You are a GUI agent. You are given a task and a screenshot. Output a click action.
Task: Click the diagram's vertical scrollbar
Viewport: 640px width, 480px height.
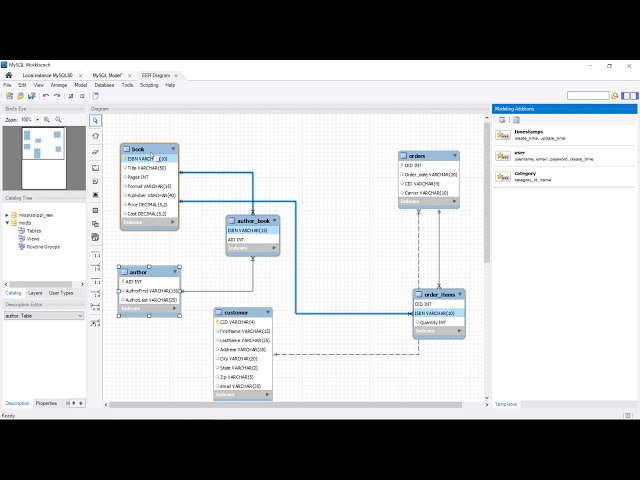click(x=487, y=192)
